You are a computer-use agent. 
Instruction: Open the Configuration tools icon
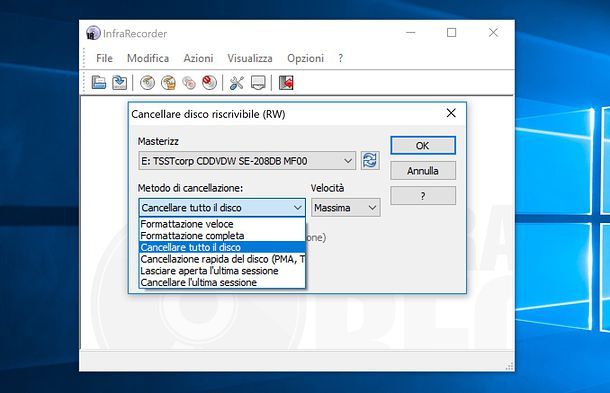237,82
